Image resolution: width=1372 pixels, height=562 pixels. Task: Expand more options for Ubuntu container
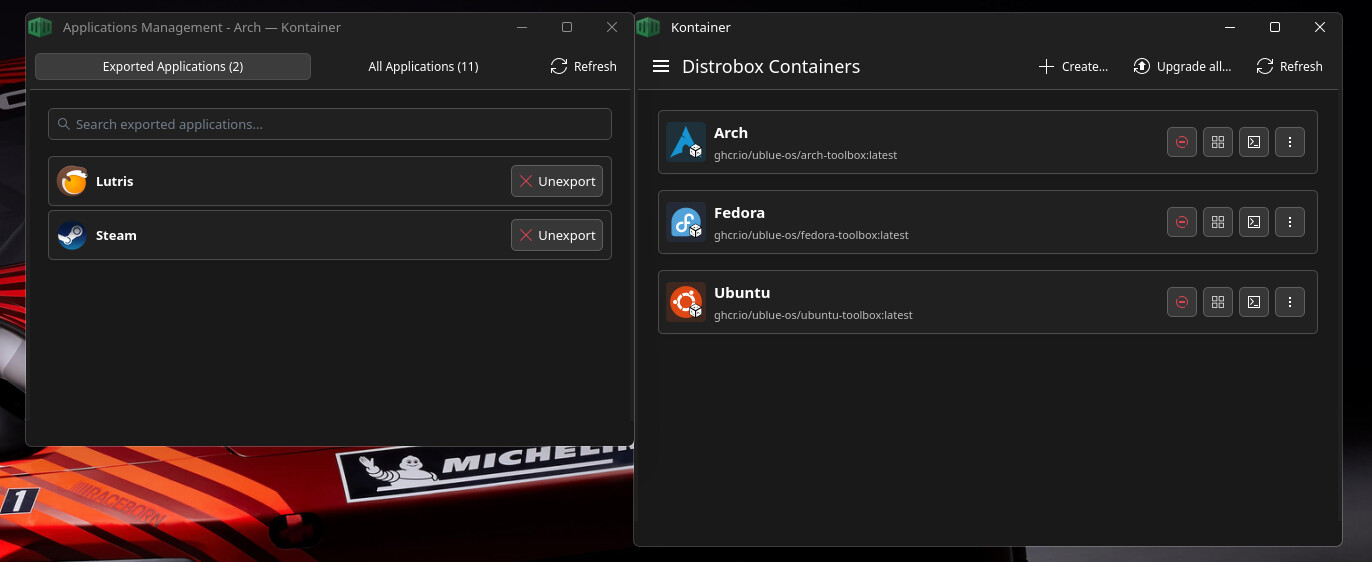[1290, 302]
